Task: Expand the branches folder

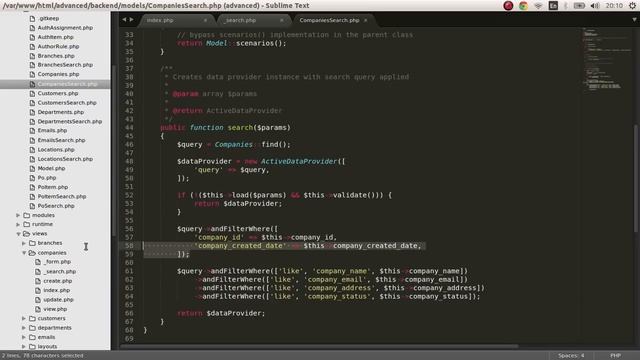Action: 24,243
